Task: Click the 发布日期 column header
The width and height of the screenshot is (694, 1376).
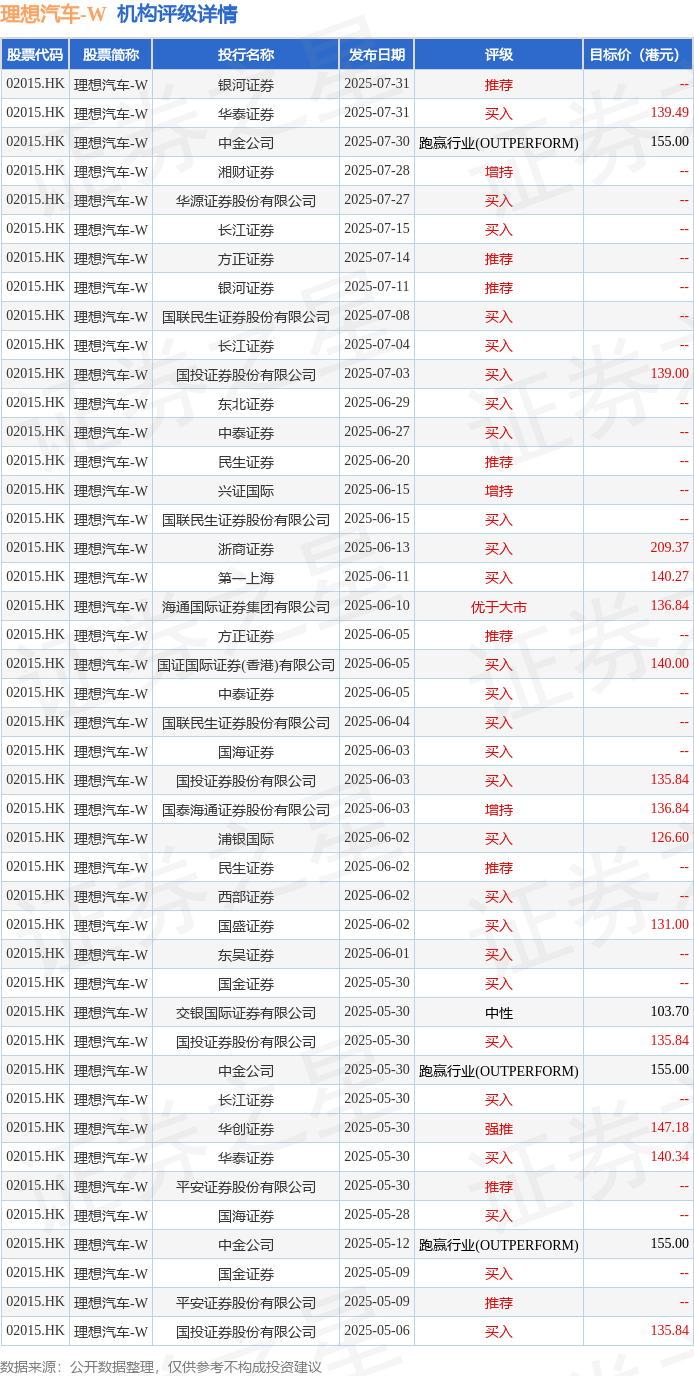Action: pos(377,55)
